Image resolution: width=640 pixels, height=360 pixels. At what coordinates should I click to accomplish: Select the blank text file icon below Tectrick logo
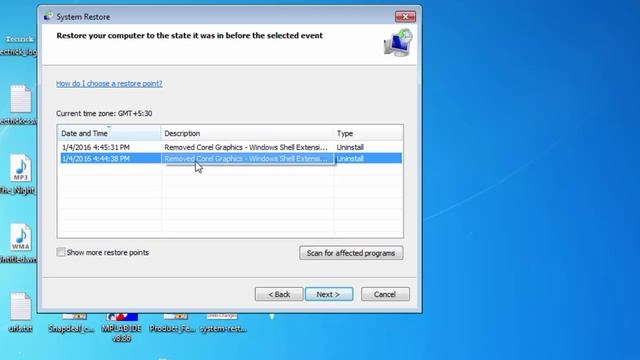click(x=20, y=99)
